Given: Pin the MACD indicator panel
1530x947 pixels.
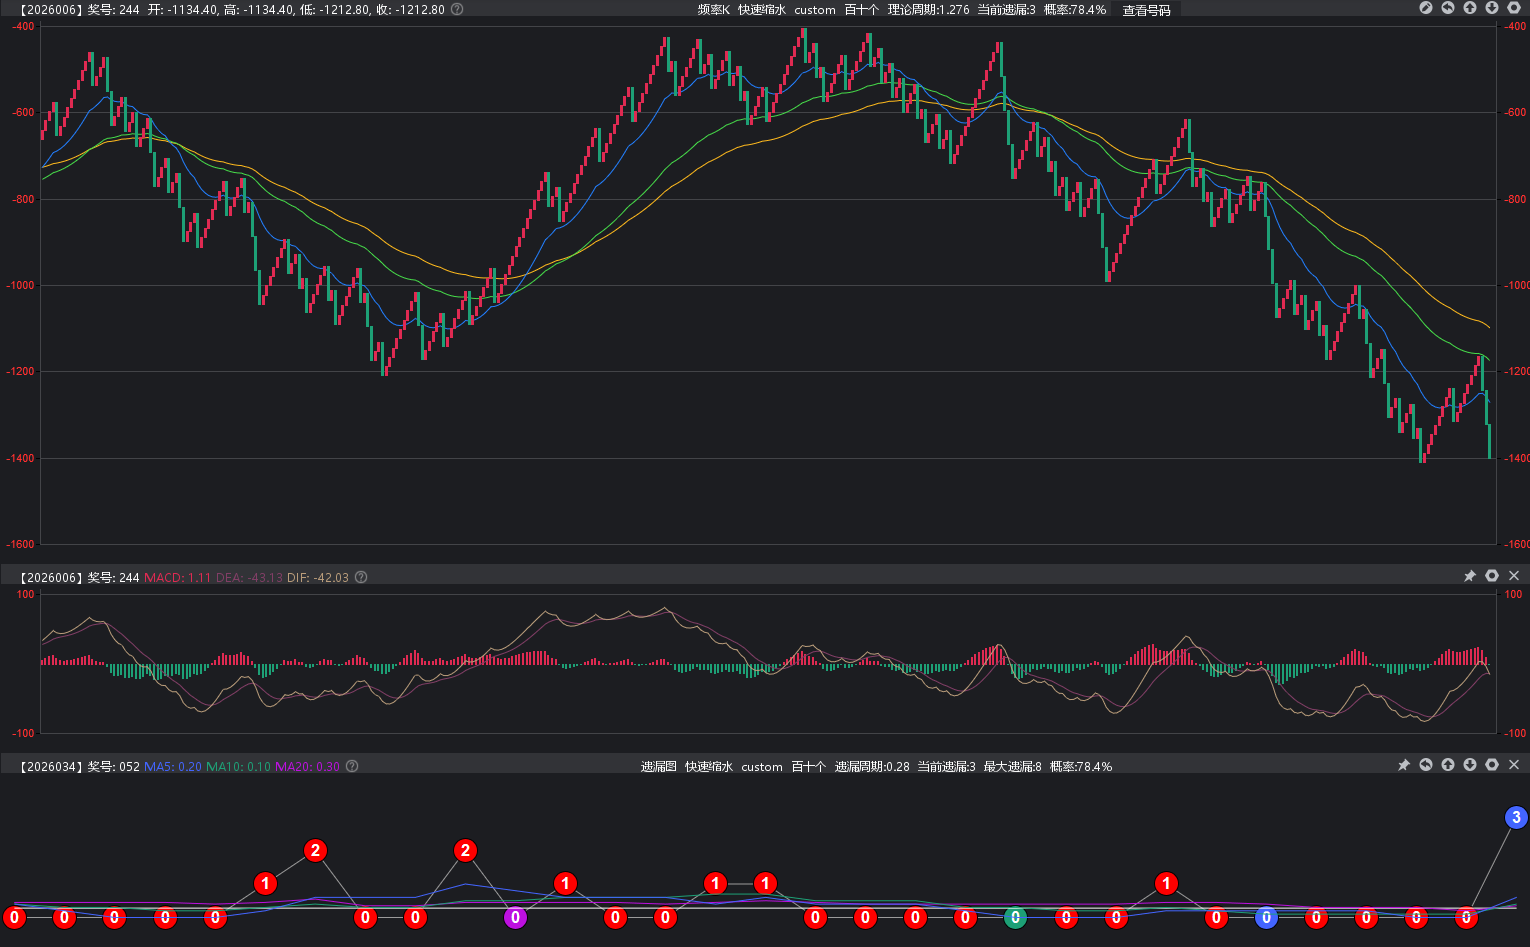Looking at the screenshot, I should [x=1470, y=576].
